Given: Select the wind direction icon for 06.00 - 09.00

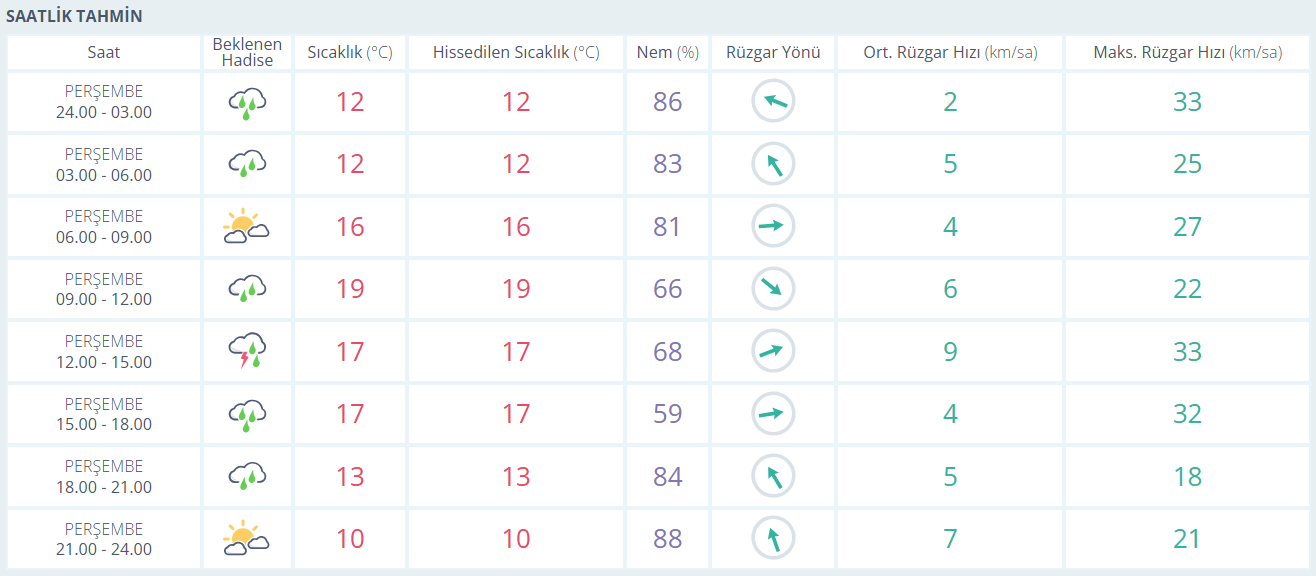Looking at the screenshot, I should click(x=773, y=227).
